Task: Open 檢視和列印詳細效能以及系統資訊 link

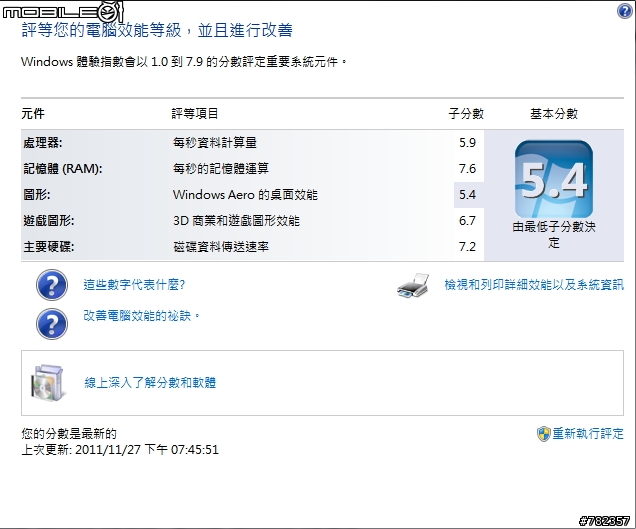Action: (x=534, y=284)
